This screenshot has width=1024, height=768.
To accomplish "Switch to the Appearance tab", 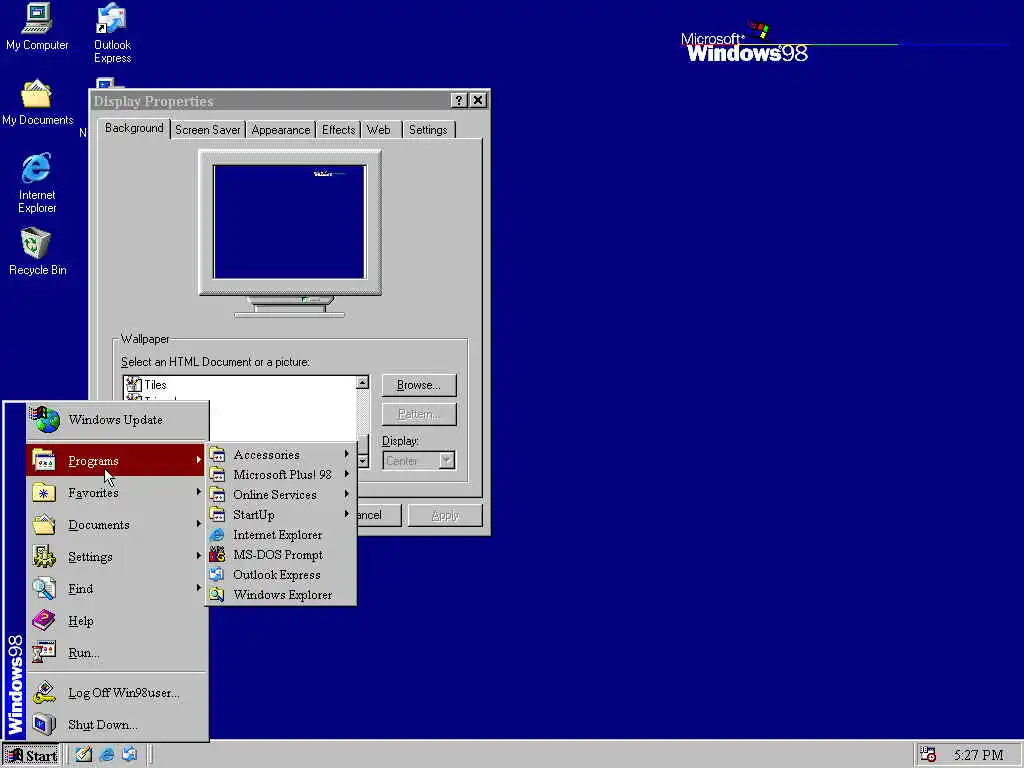I will click(x=281, y=130).
